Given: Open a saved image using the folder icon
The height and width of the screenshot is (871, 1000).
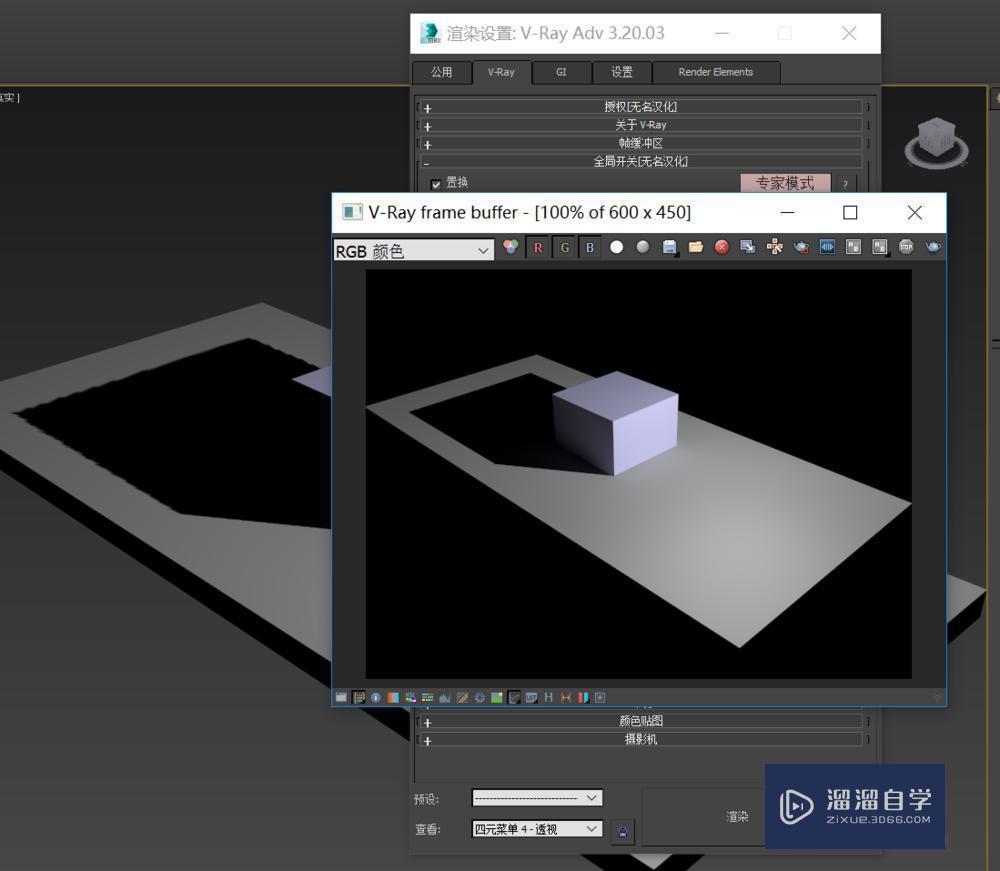Looking at the screenshot, I should [696, 247].
